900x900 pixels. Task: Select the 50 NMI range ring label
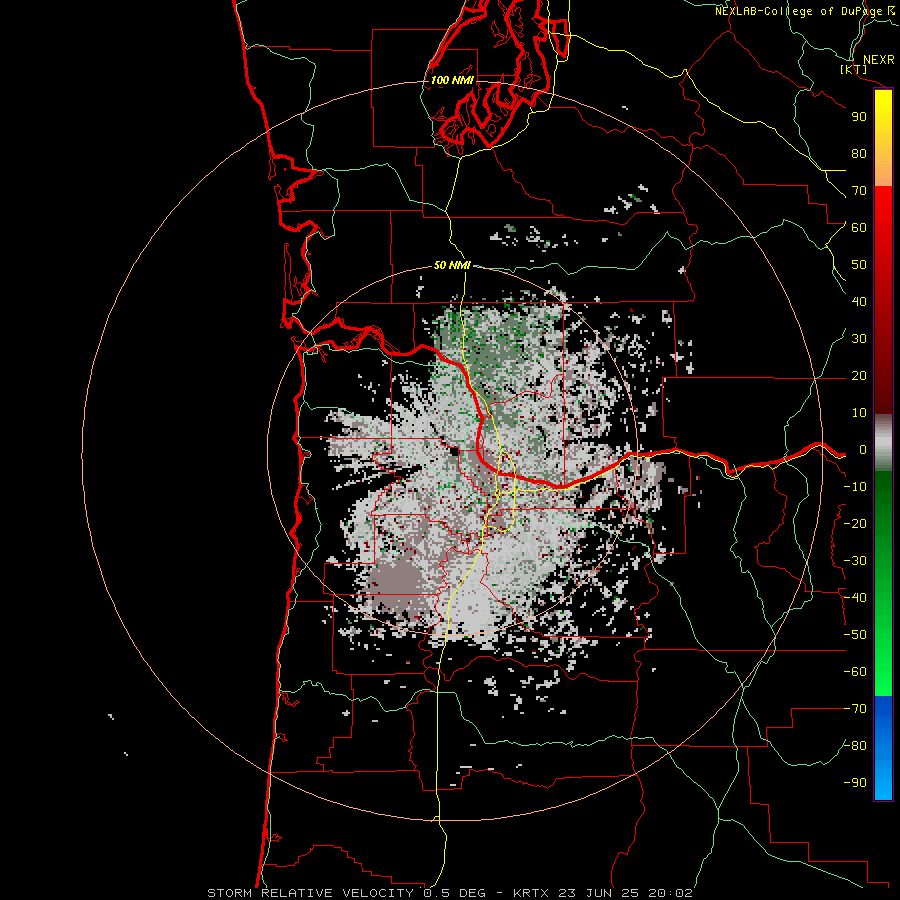tap(452, 265)
